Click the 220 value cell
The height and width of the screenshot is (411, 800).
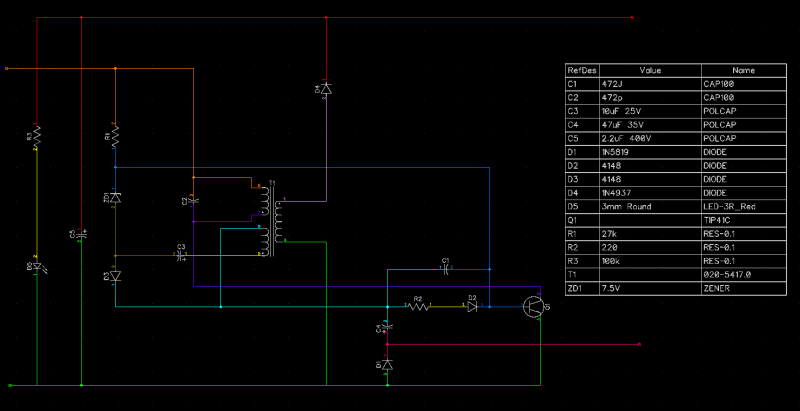click(x=651, y=248)
